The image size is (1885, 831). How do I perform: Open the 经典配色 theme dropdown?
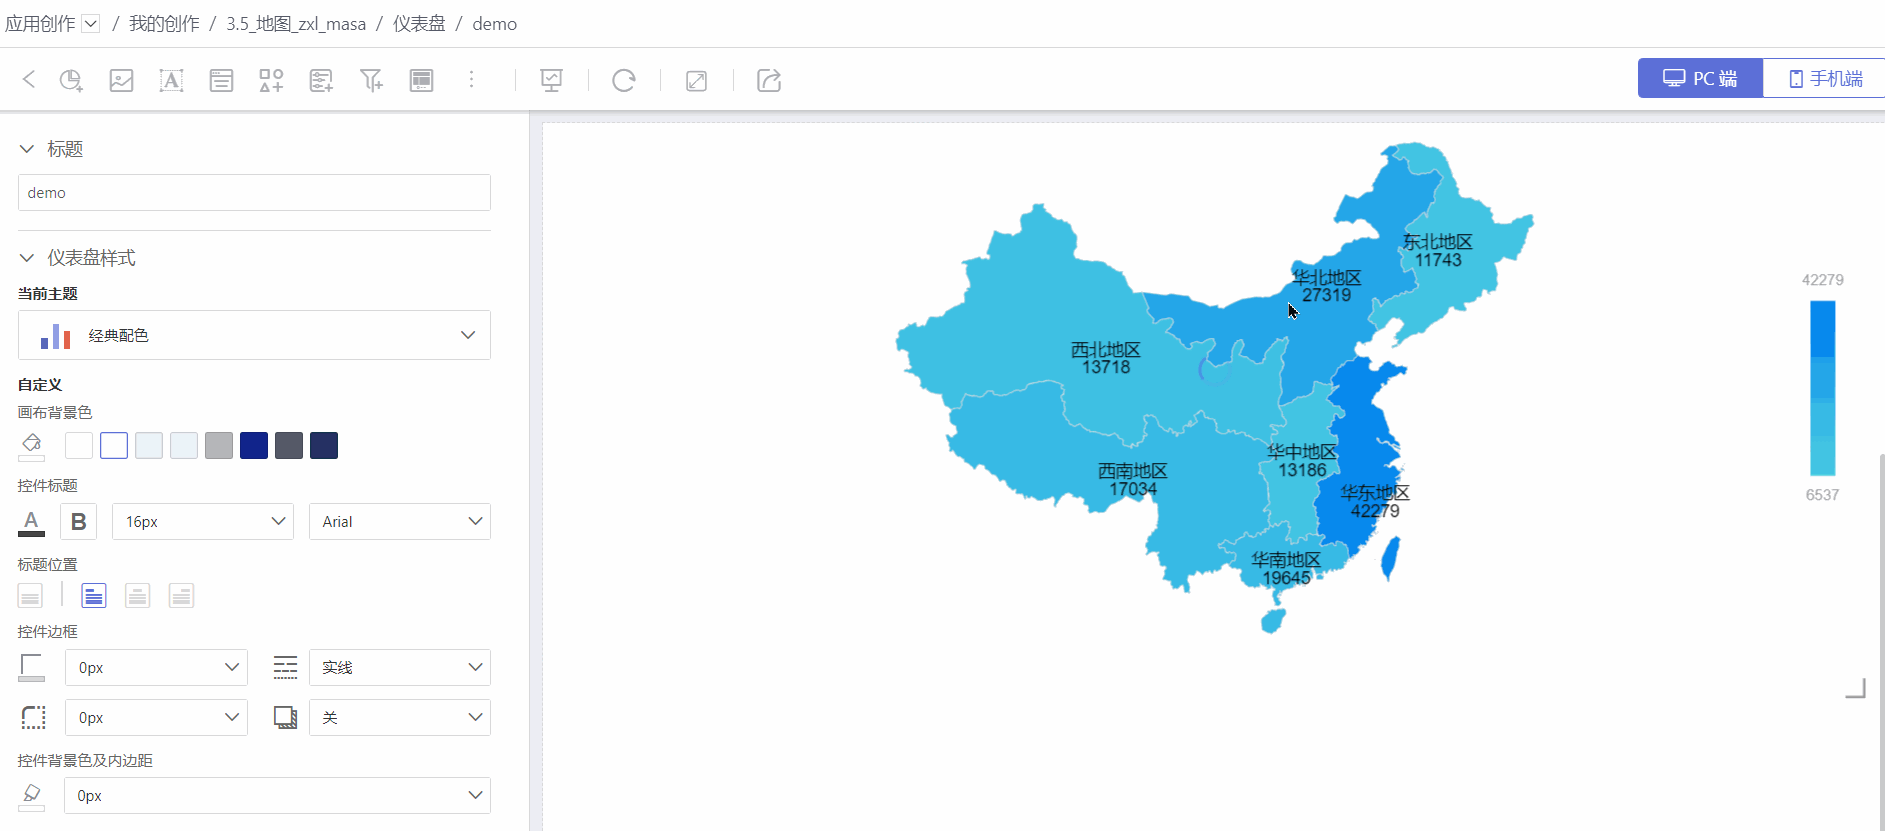point(254,335)
